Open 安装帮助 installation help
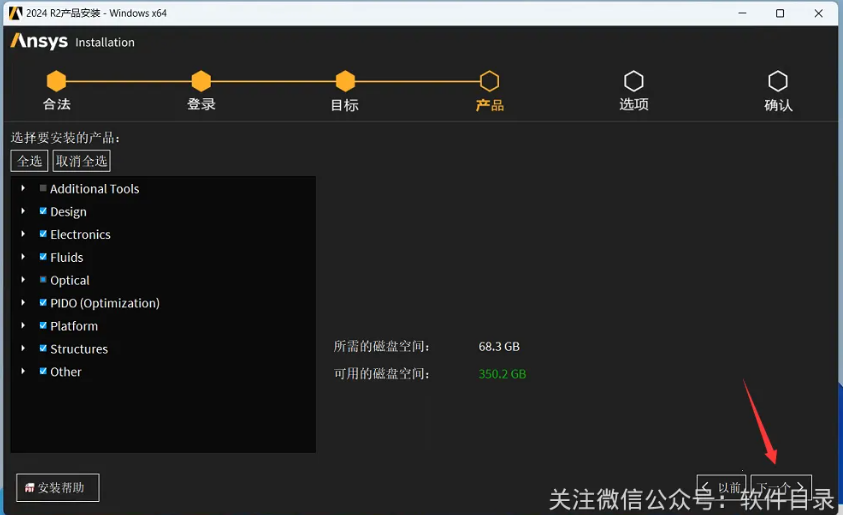 pos(58,488)
